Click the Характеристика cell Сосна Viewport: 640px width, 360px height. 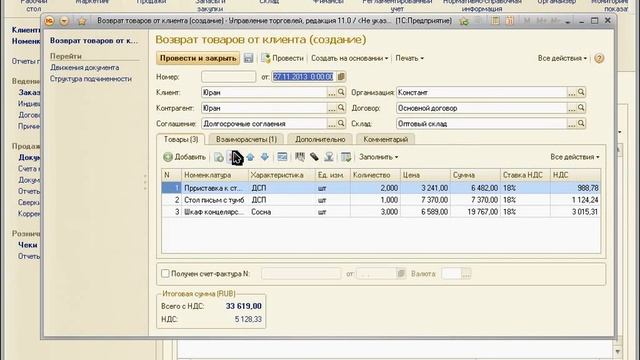pos(282,212)
